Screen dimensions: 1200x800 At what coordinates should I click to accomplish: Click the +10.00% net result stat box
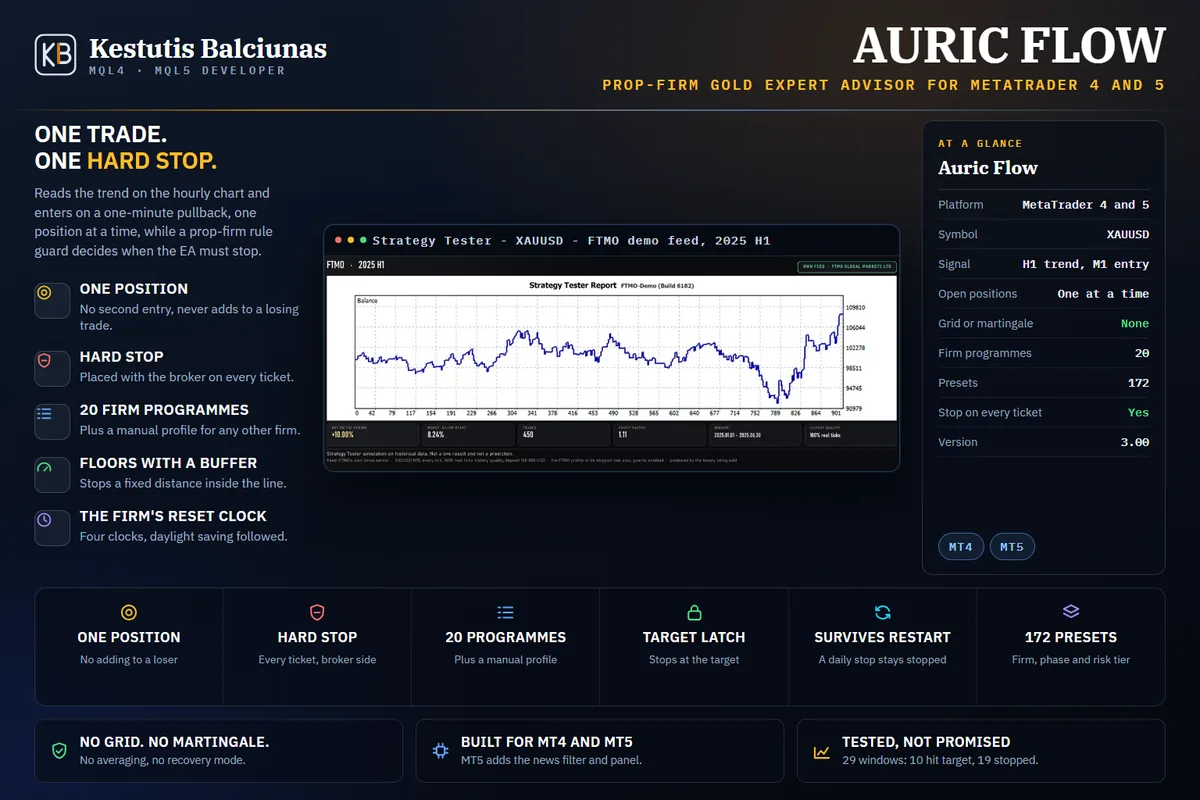pyautogui.click(x=373, y=434)
